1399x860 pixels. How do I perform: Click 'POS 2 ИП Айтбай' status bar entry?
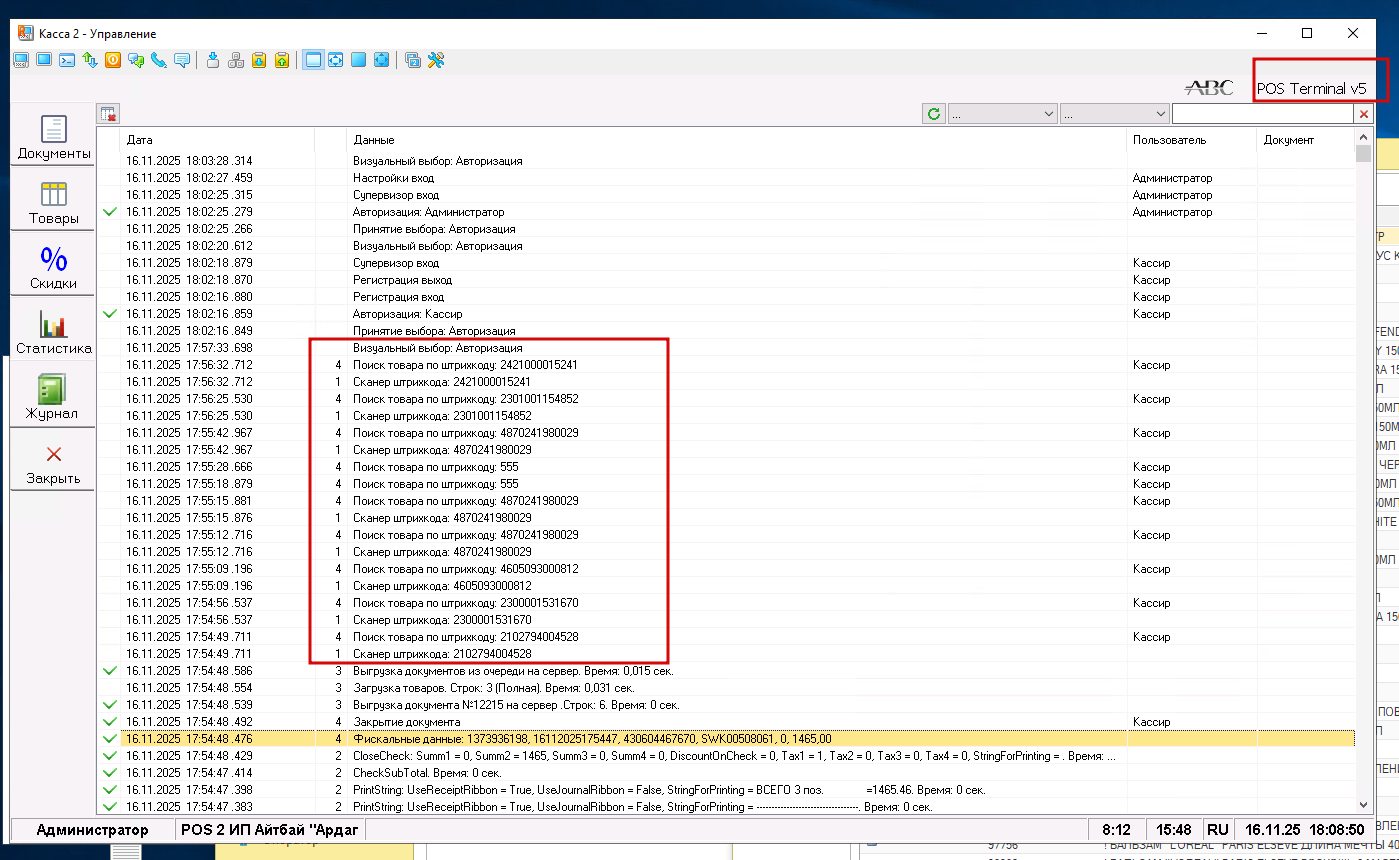click(269, 830)
